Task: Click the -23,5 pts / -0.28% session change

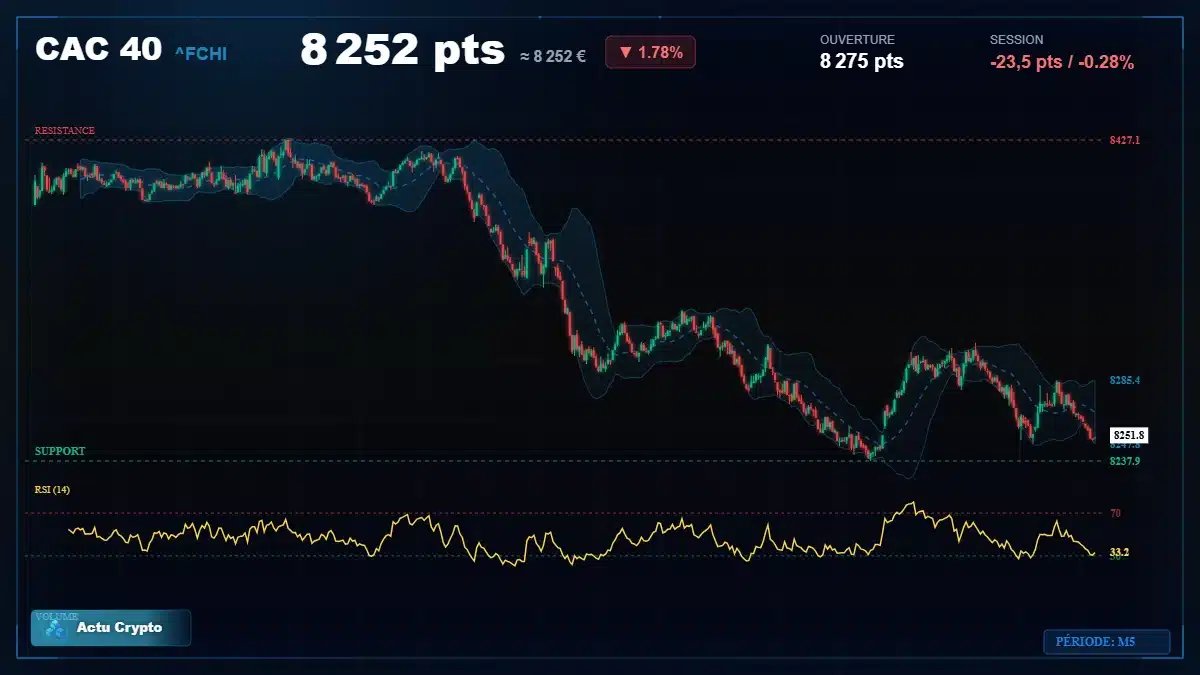Action: point(1062,62)
